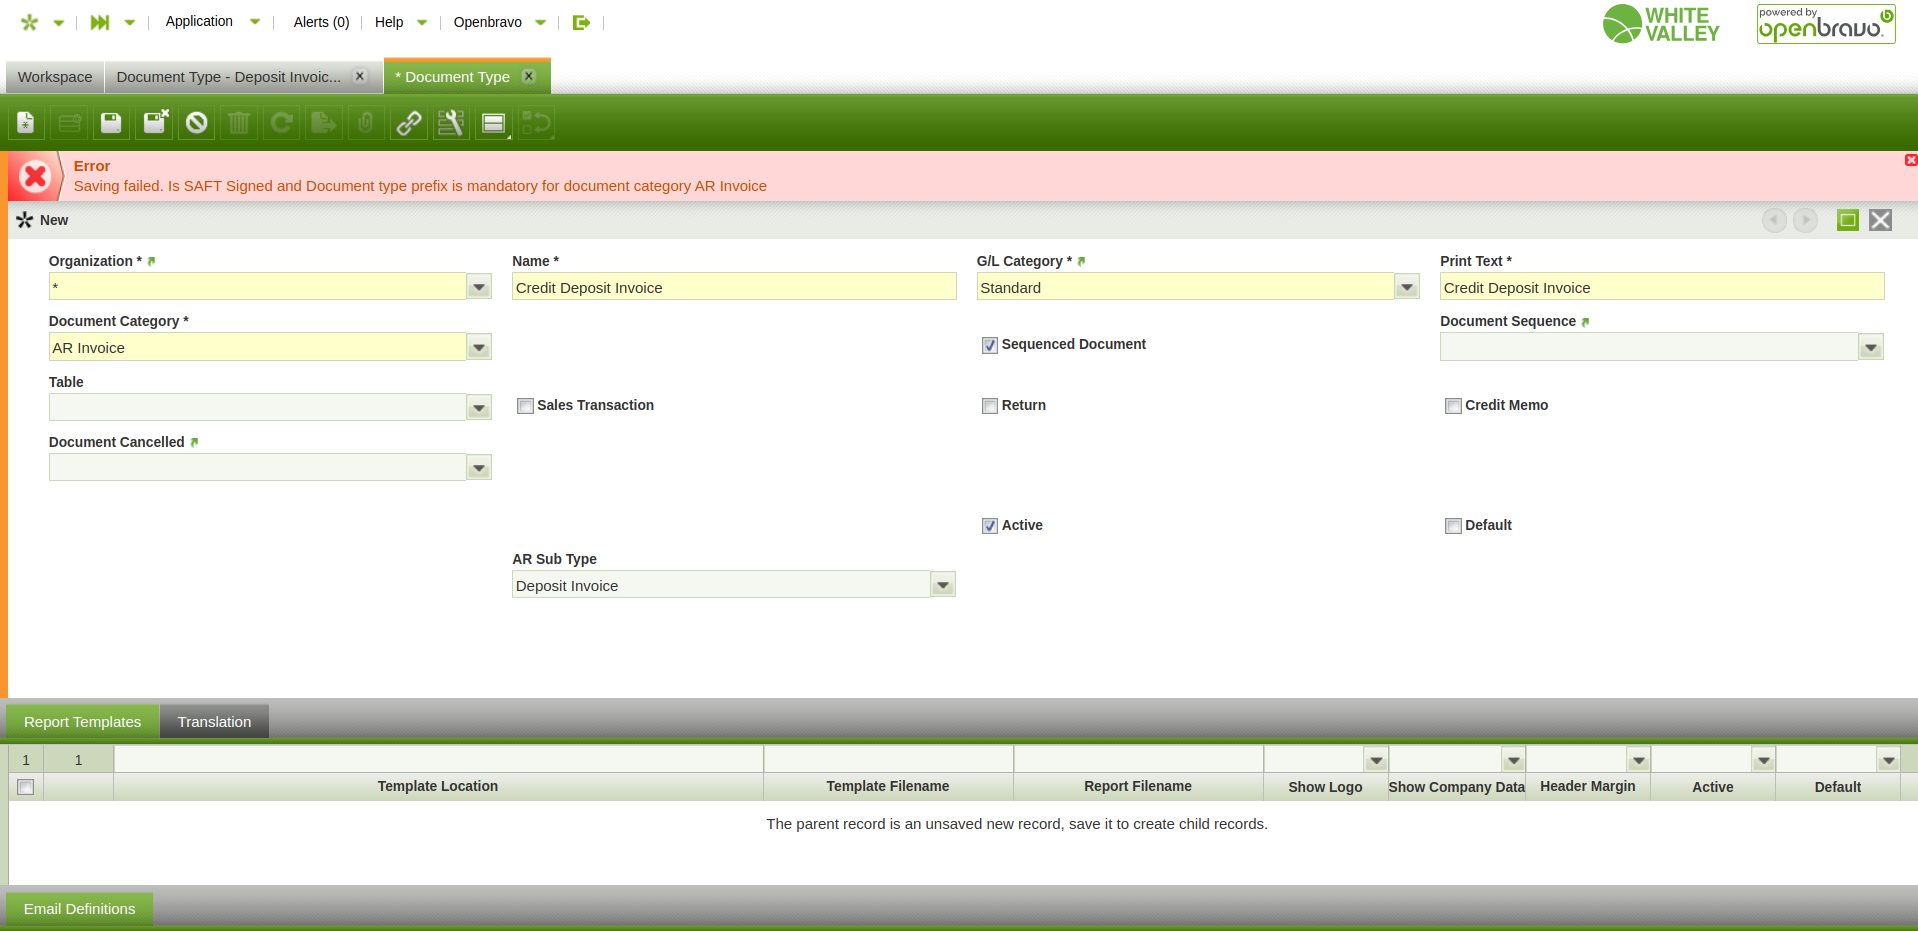Select all rows checkbox in Report Templates grid
1918x931 pixels.
point(26,787)
